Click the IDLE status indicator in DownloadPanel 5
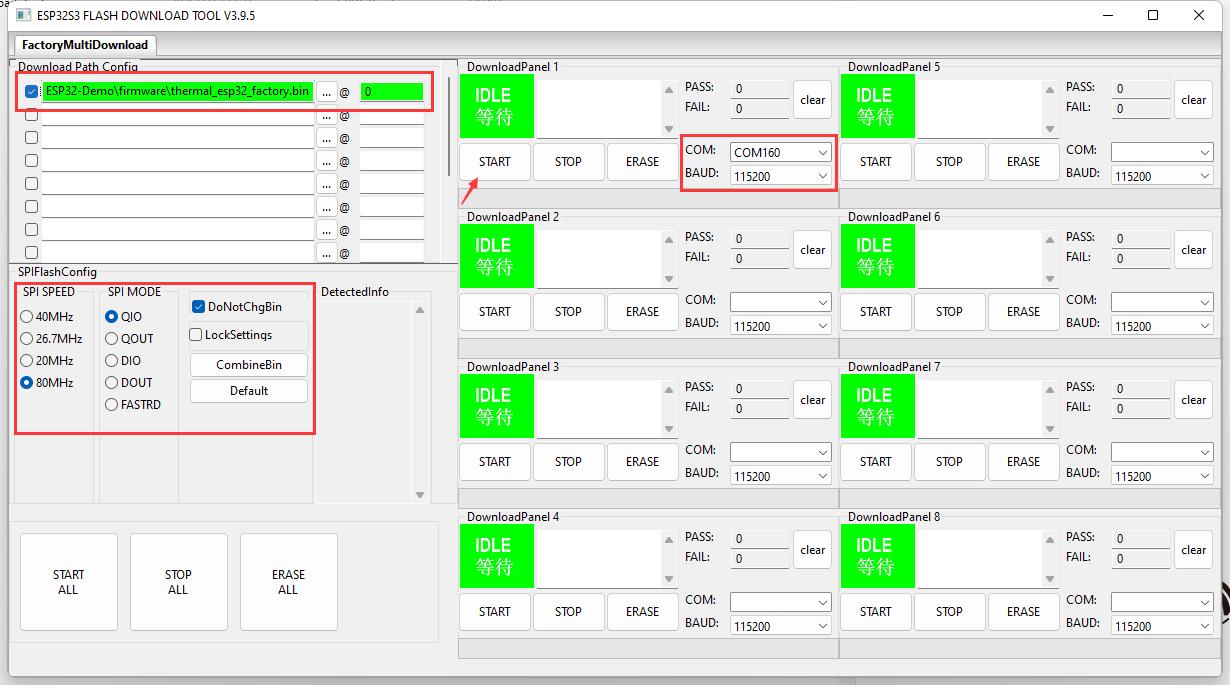Image resolution: width=1230 pixels, height=685 pixels. pos(877,106)
